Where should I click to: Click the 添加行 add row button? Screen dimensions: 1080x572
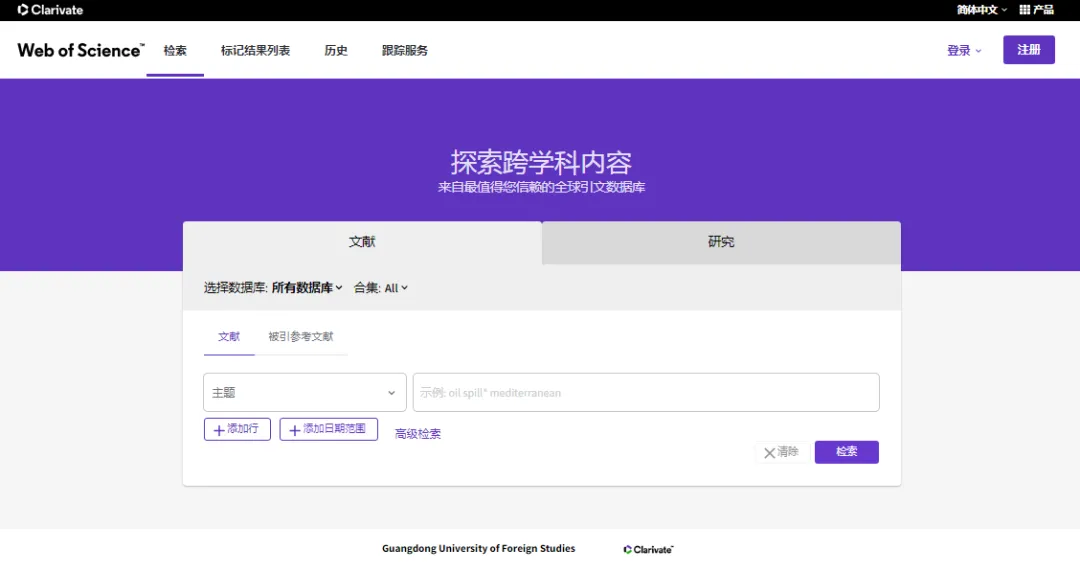pyautogui.click(x=237, y=429)
